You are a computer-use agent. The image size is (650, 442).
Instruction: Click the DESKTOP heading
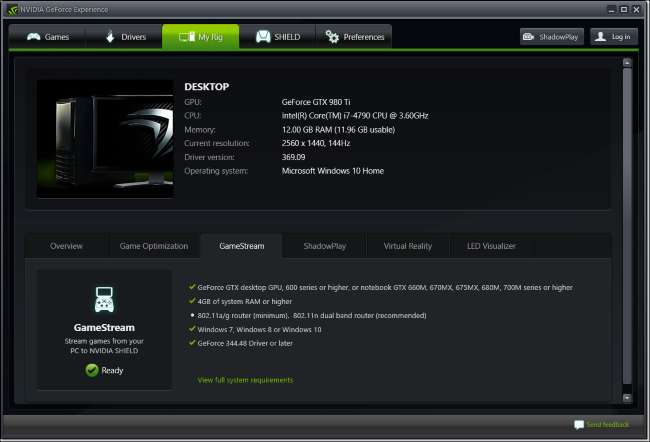click(x=206, y=87)
